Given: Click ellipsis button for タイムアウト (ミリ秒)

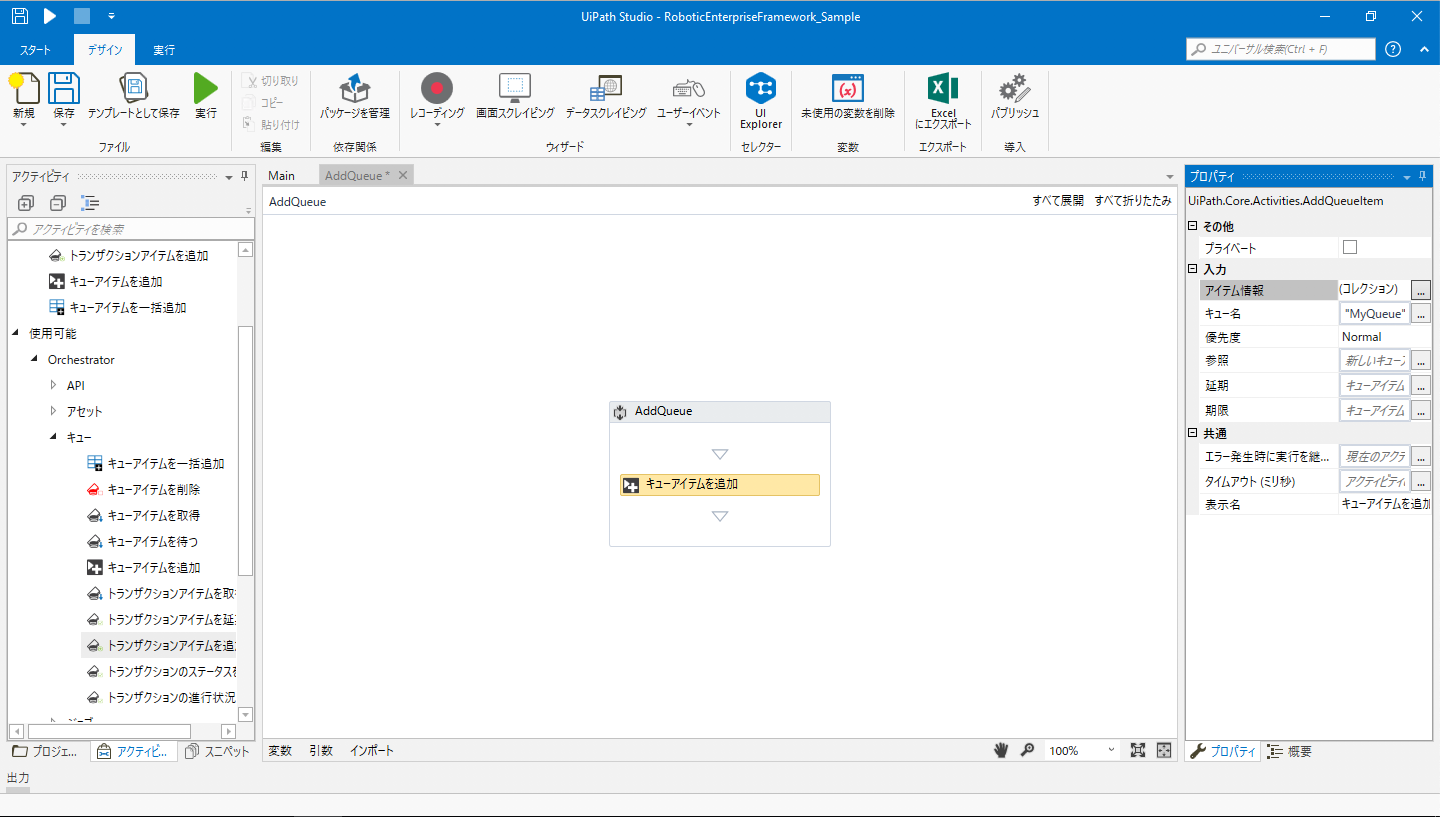Looking at the screenshot, I should click(x=1421, y=481).
